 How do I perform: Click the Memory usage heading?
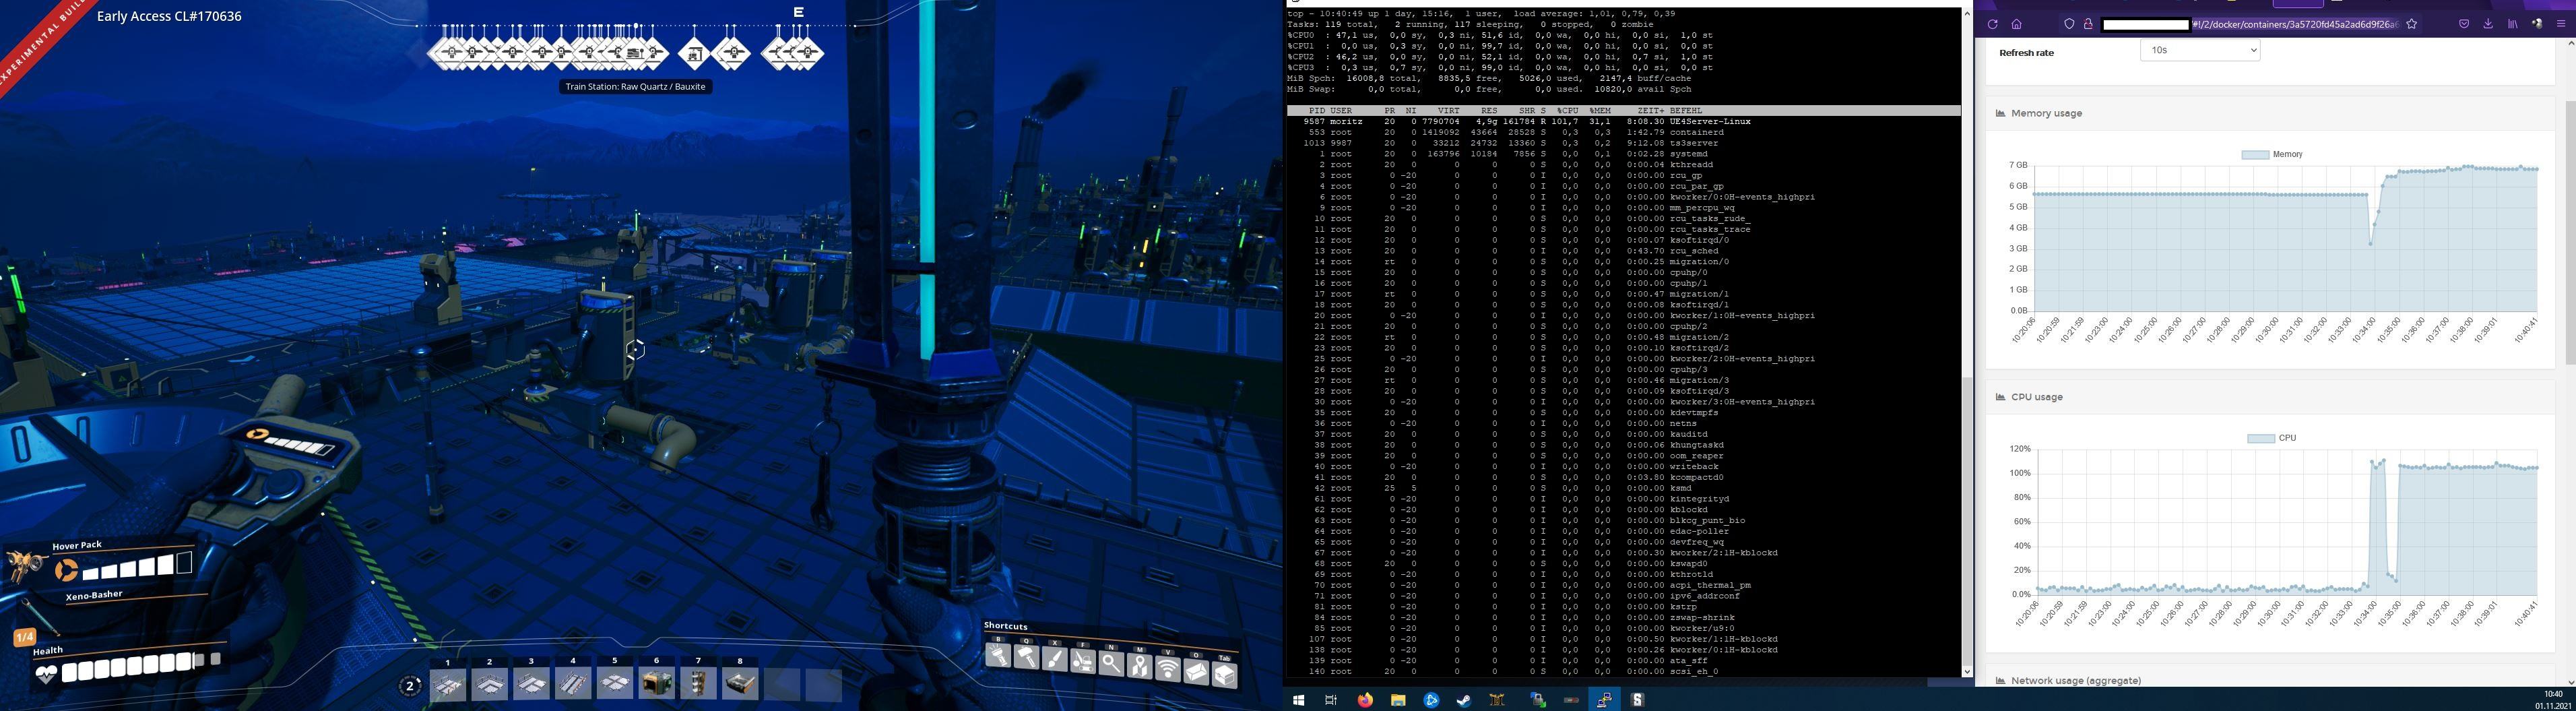click(x=2046, y=114)
